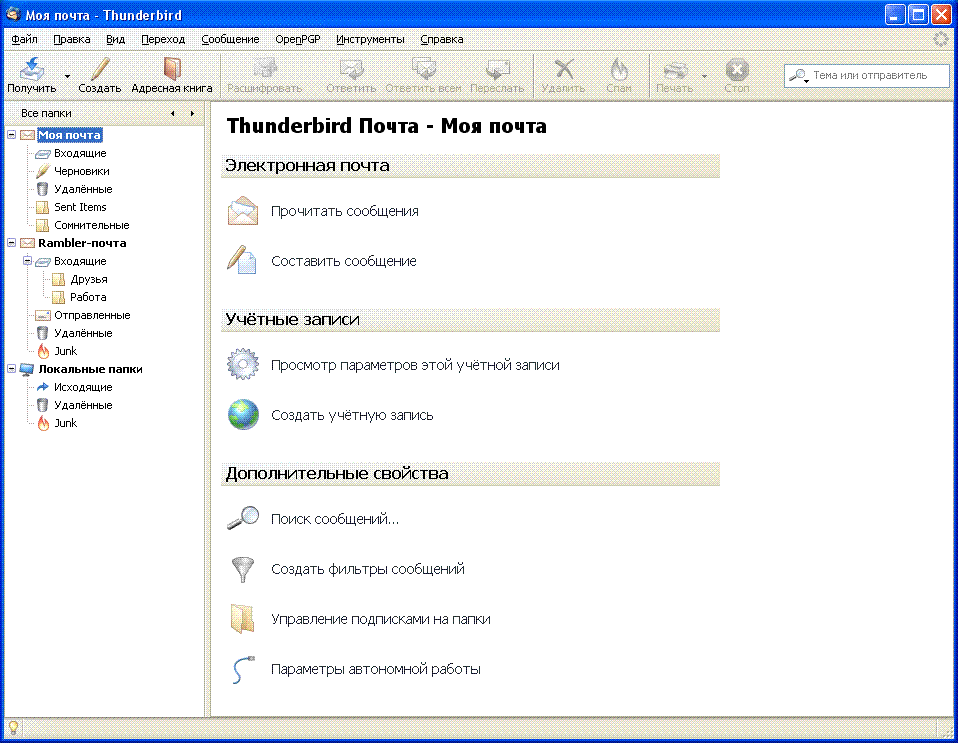Viewport: 958px width, 743px height.
Task: Select the Черновики folder under Моя почта
Action: click(x=81, y=171)
